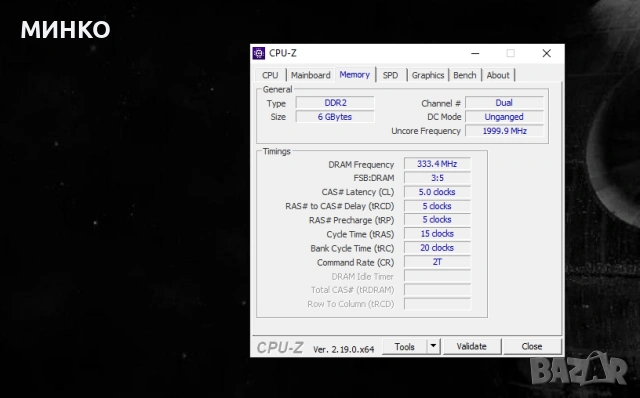
Task: Click the Unganged DC Mode value
Action: (x=504, y=117)
